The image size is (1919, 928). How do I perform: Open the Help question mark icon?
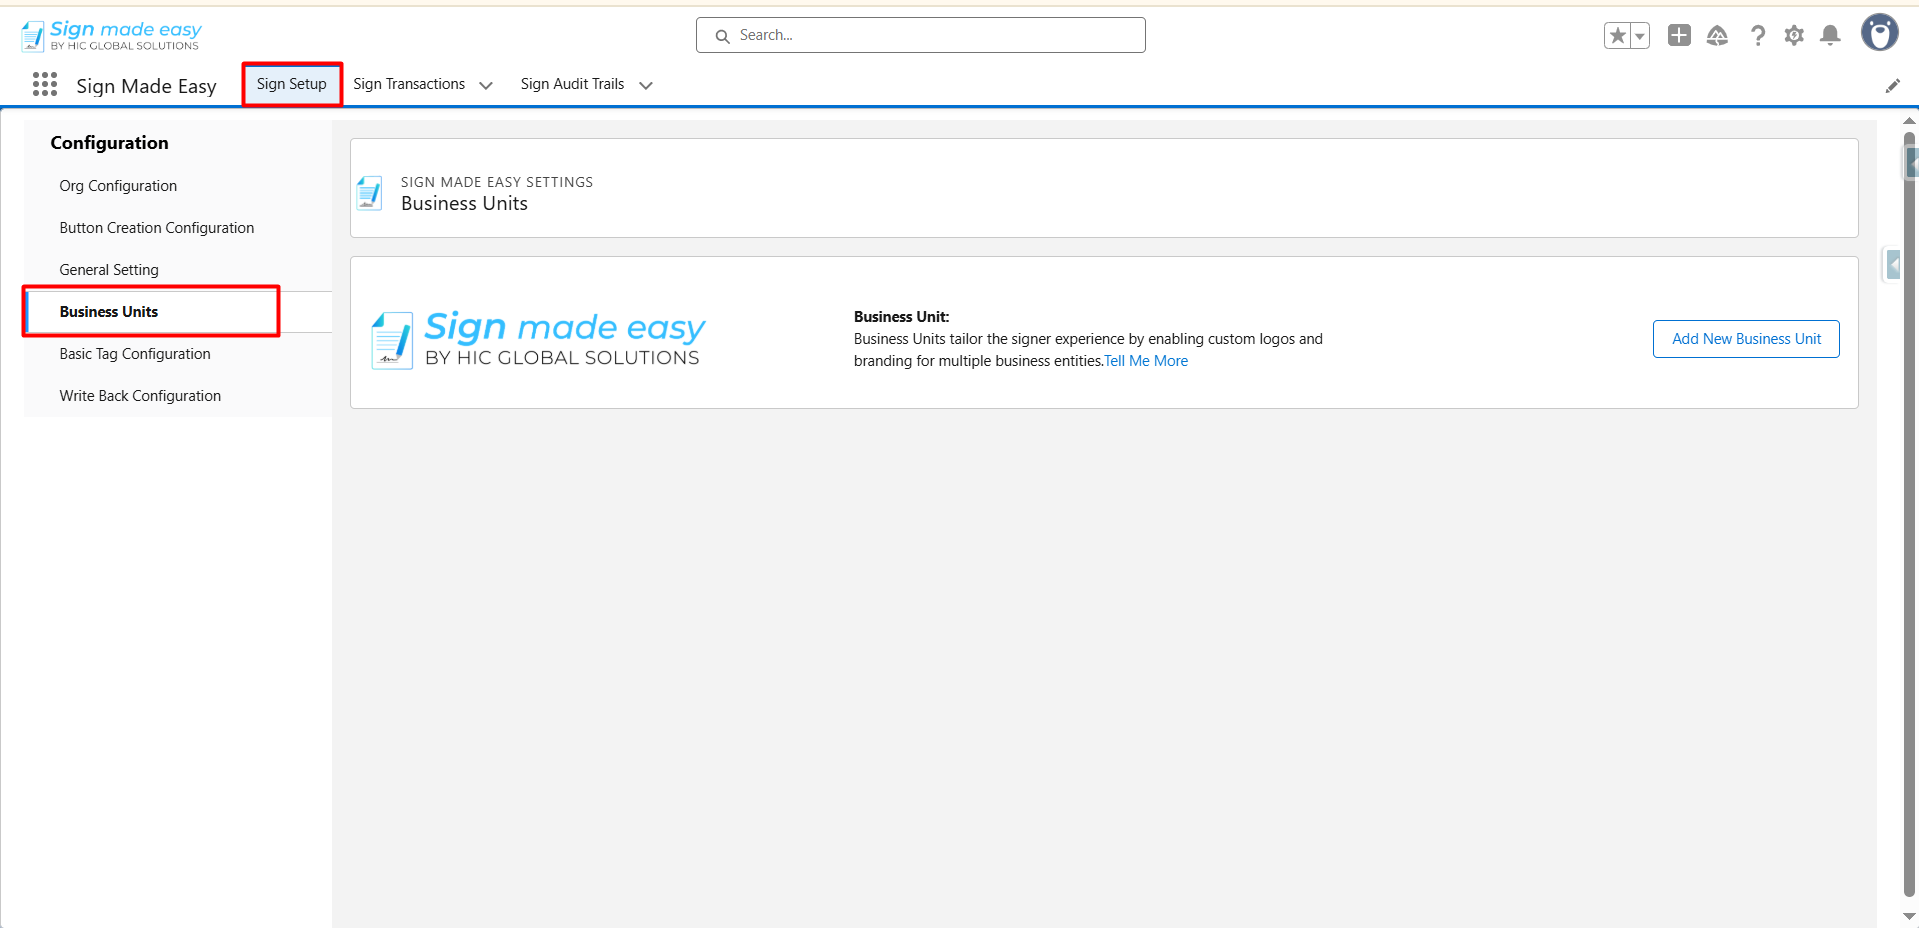(1757, 36)
